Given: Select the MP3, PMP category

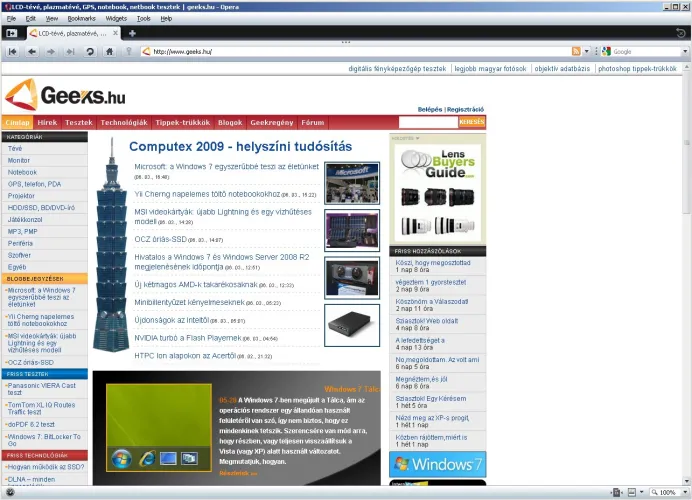Looking at the screenshot, I should (x=23, y=231).
